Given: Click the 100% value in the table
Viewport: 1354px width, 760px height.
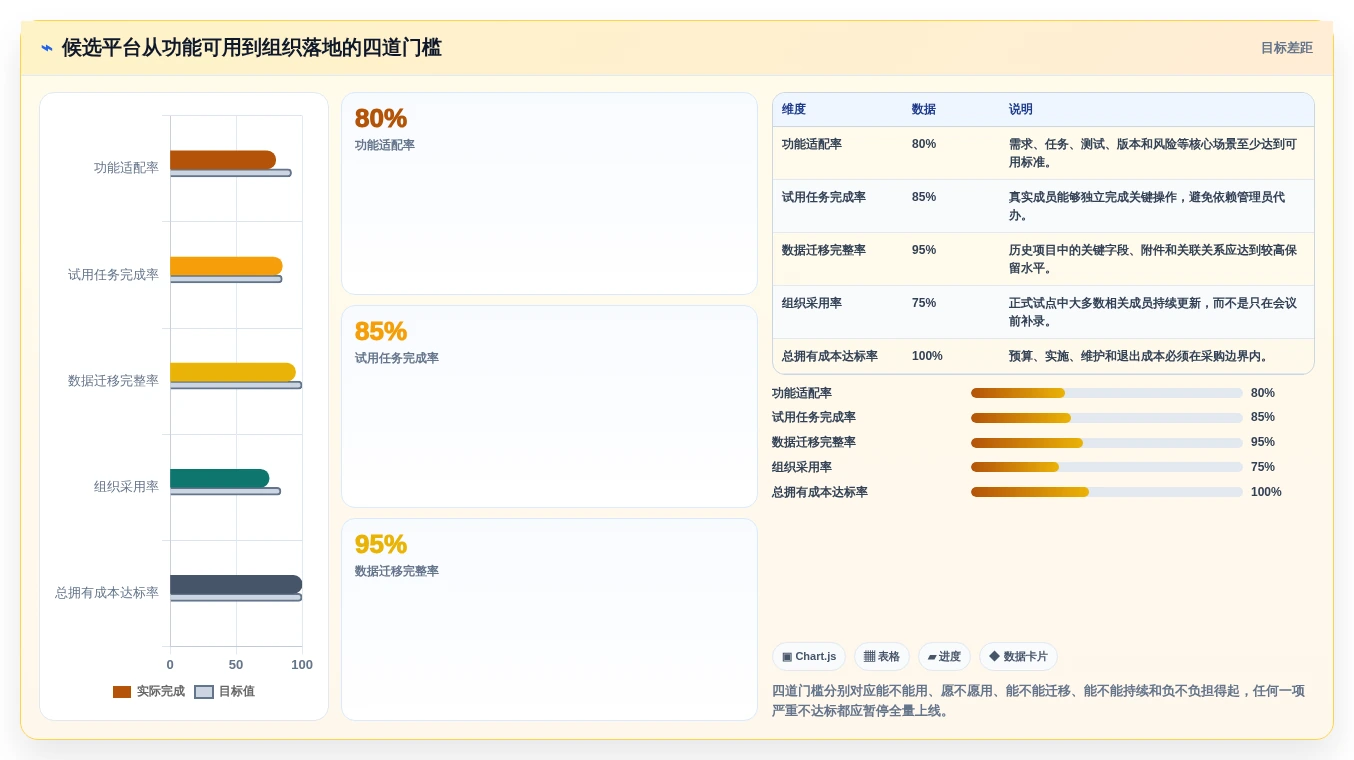Looking at the screenshot, I should pos(927,357).
